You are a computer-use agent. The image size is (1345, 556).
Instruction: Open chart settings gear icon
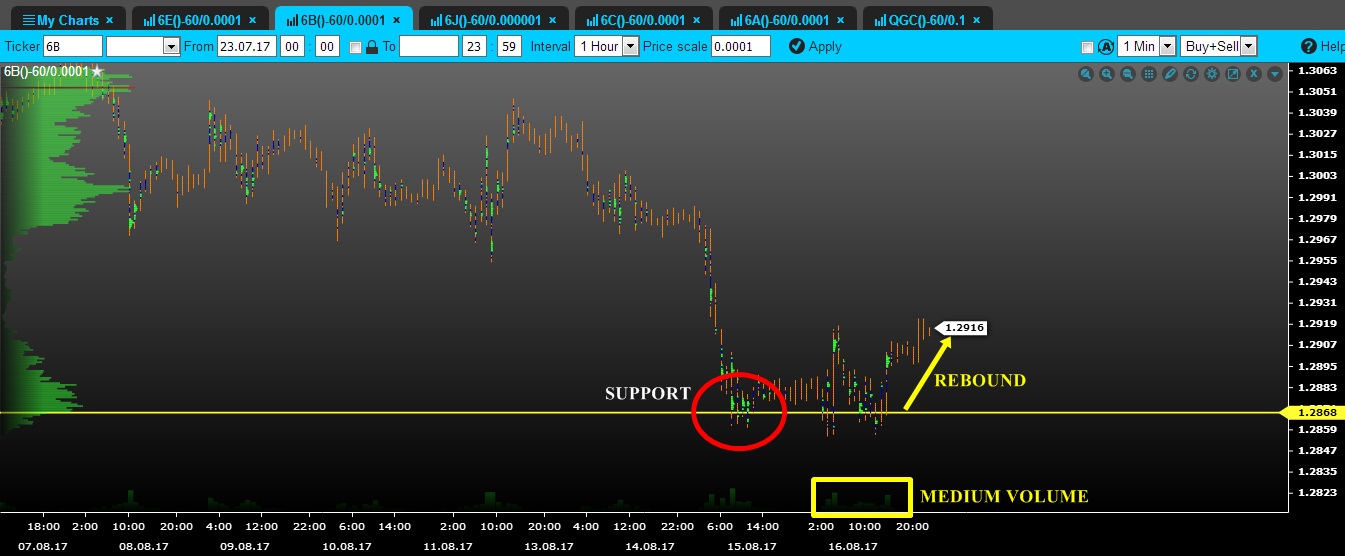click(1211, 74)
